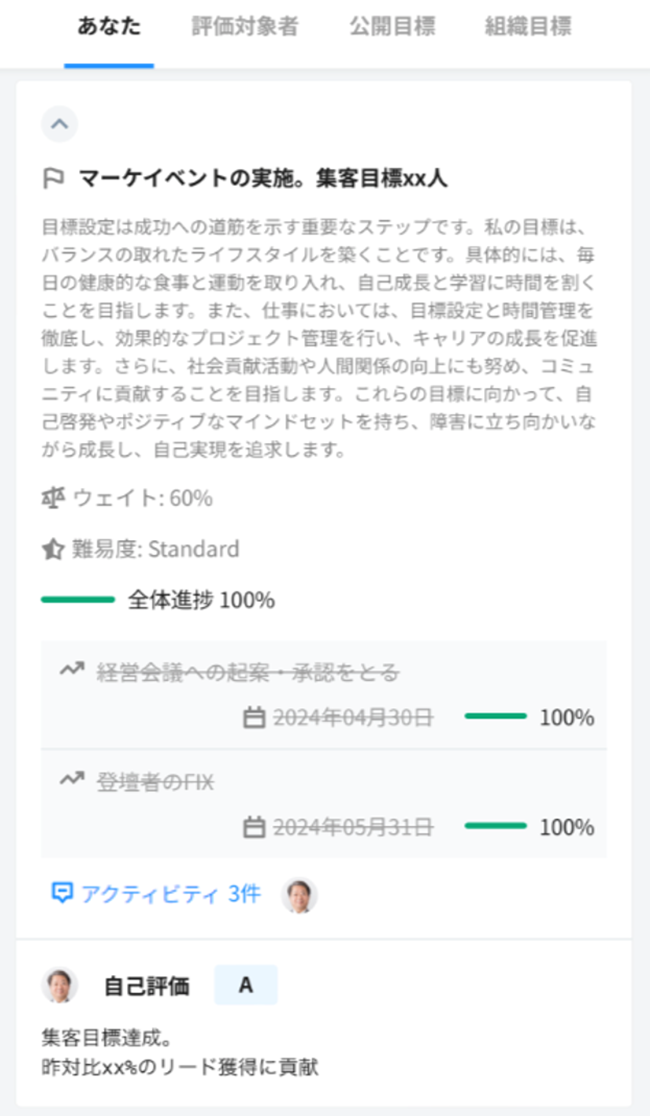Click the activity comment bubble icon
Image resolution: width=650 pixels, height=1116 pixels.
(x=62, y=893)
